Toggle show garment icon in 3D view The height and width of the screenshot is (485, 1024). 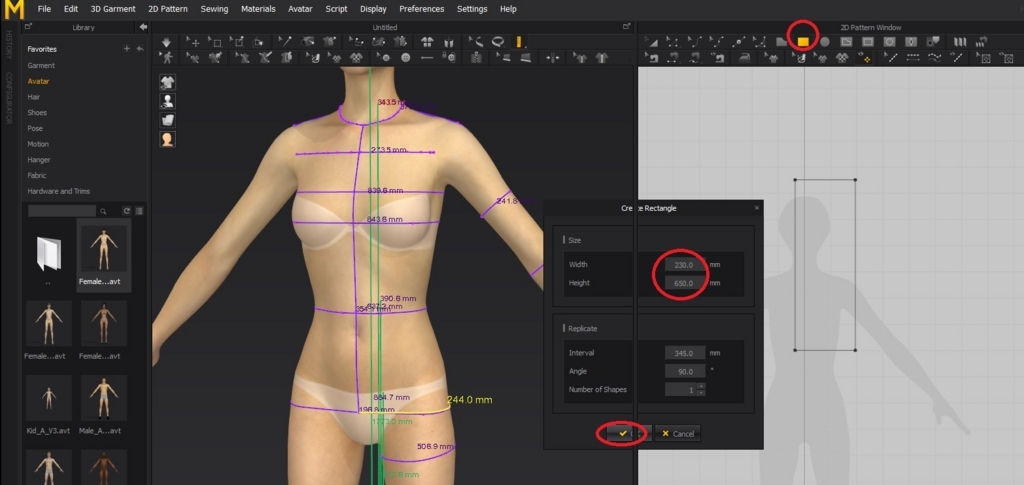click(168, 82)
